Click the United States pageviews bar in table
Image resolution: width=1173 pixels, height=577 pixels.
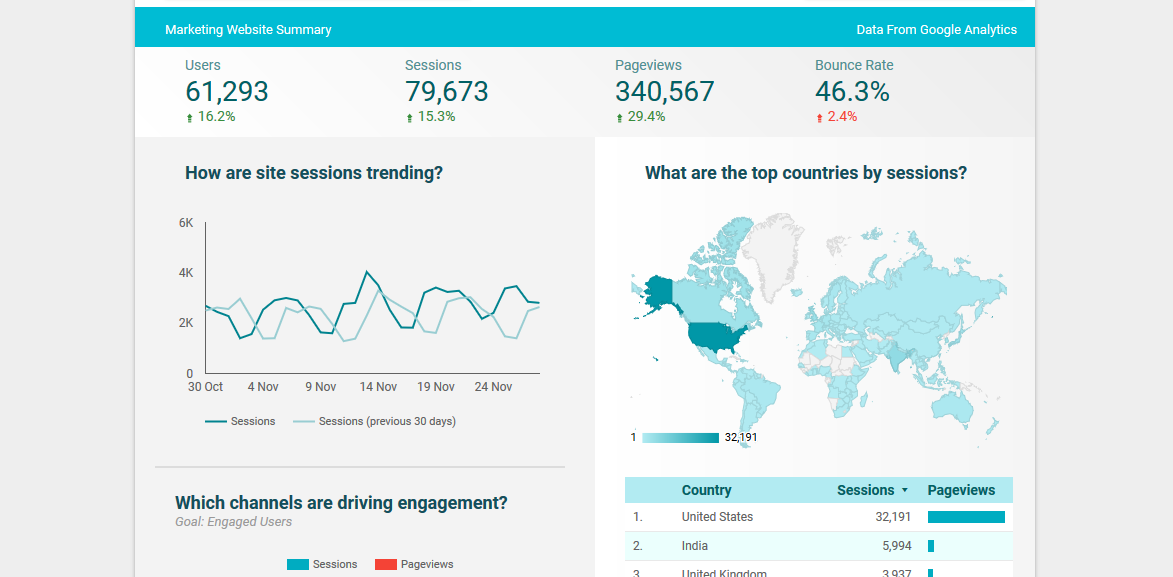[965, 517]
